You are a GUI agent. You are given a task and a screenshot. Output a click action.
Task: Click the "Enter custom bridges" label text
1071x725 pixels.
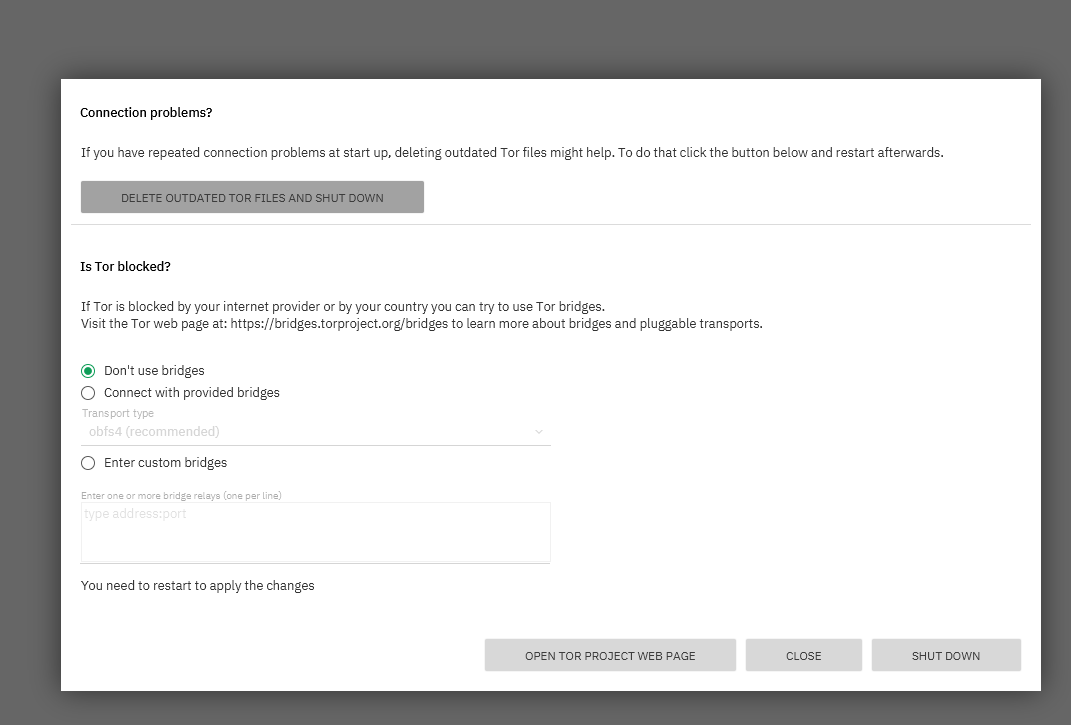[165, 463]
